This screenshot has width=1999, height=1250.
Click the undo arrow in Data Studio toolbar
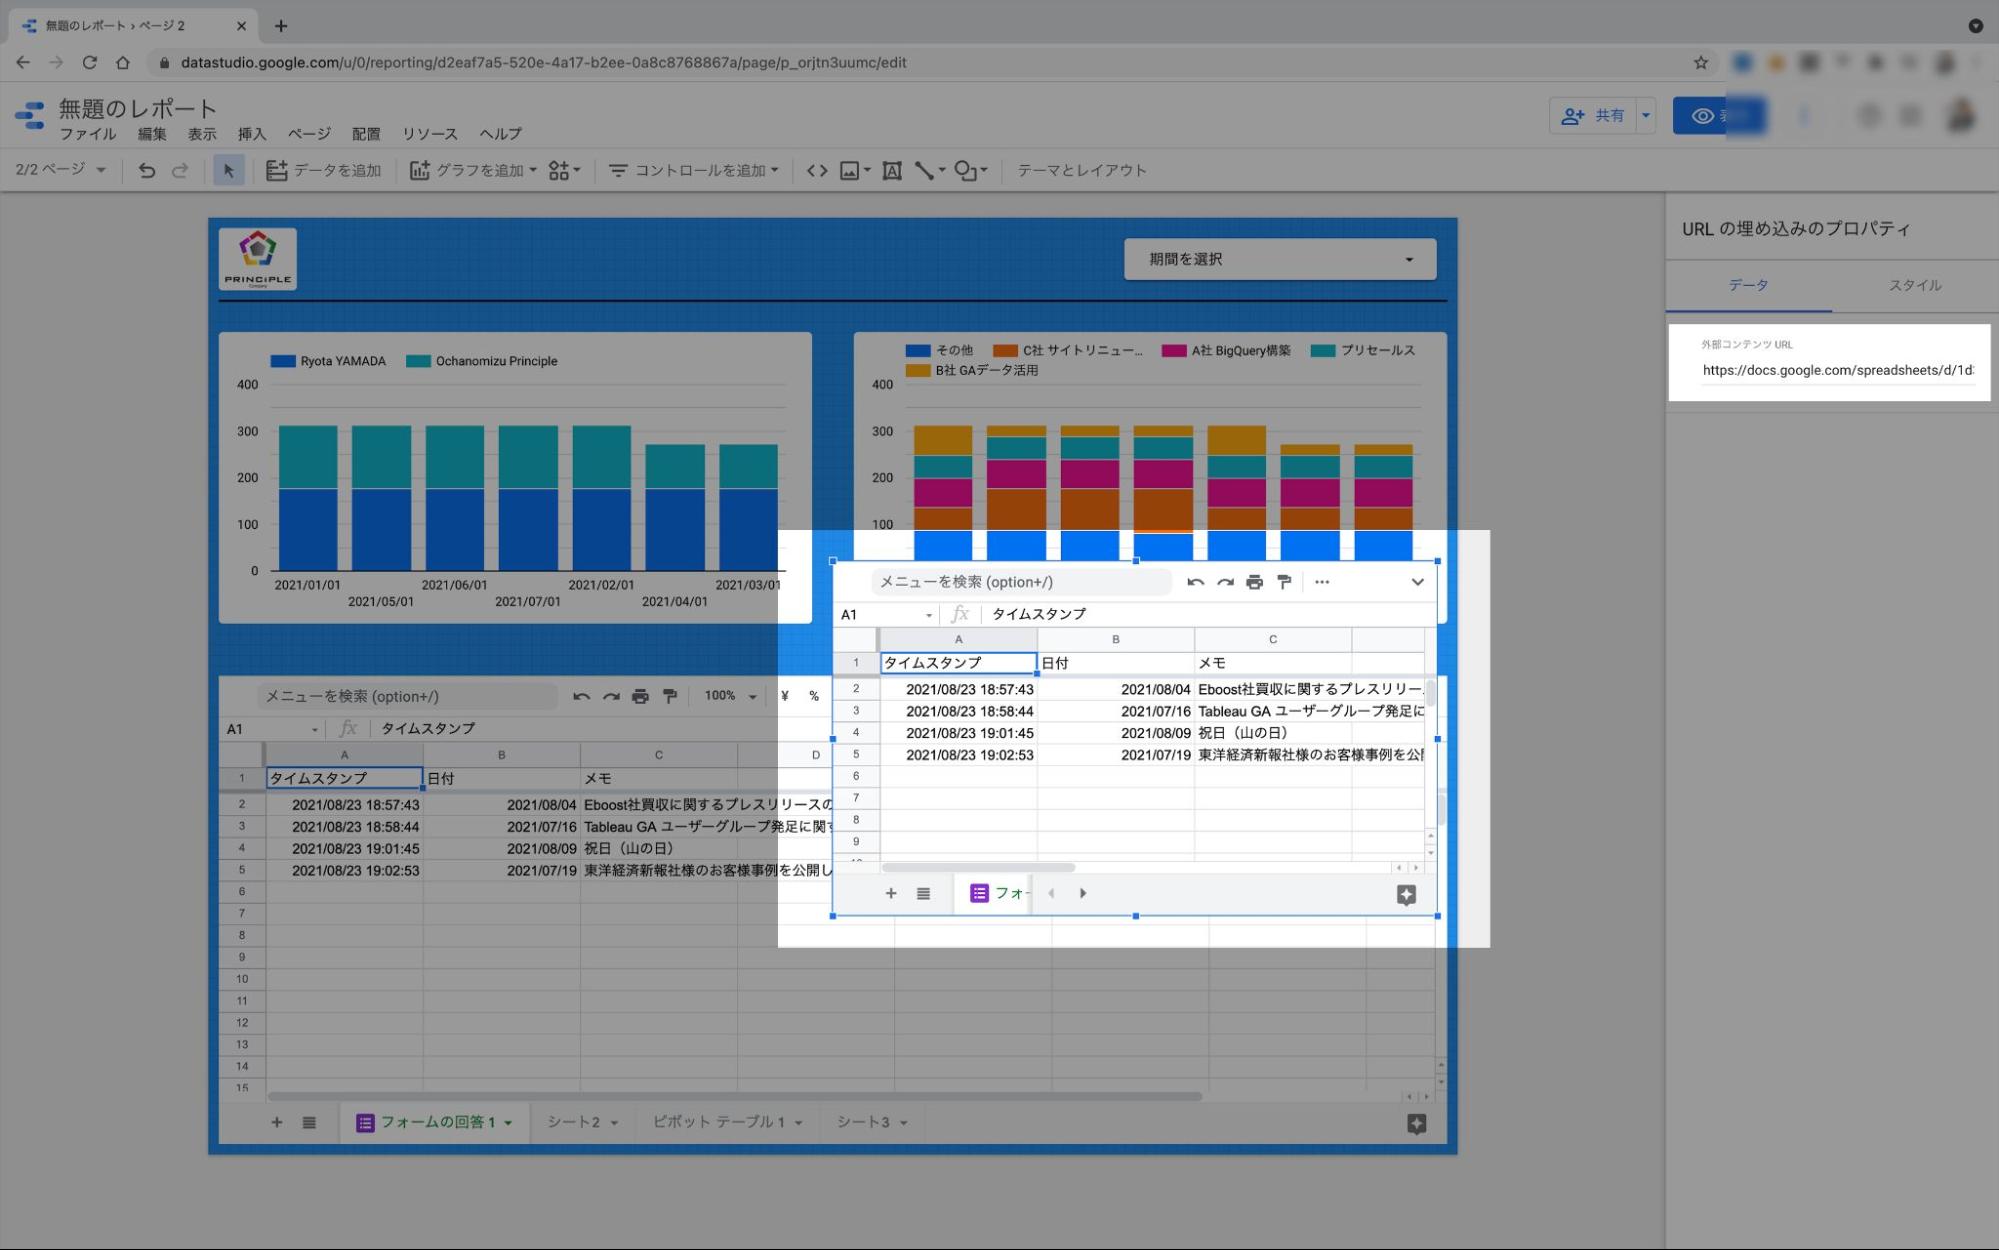pos(147,170)
